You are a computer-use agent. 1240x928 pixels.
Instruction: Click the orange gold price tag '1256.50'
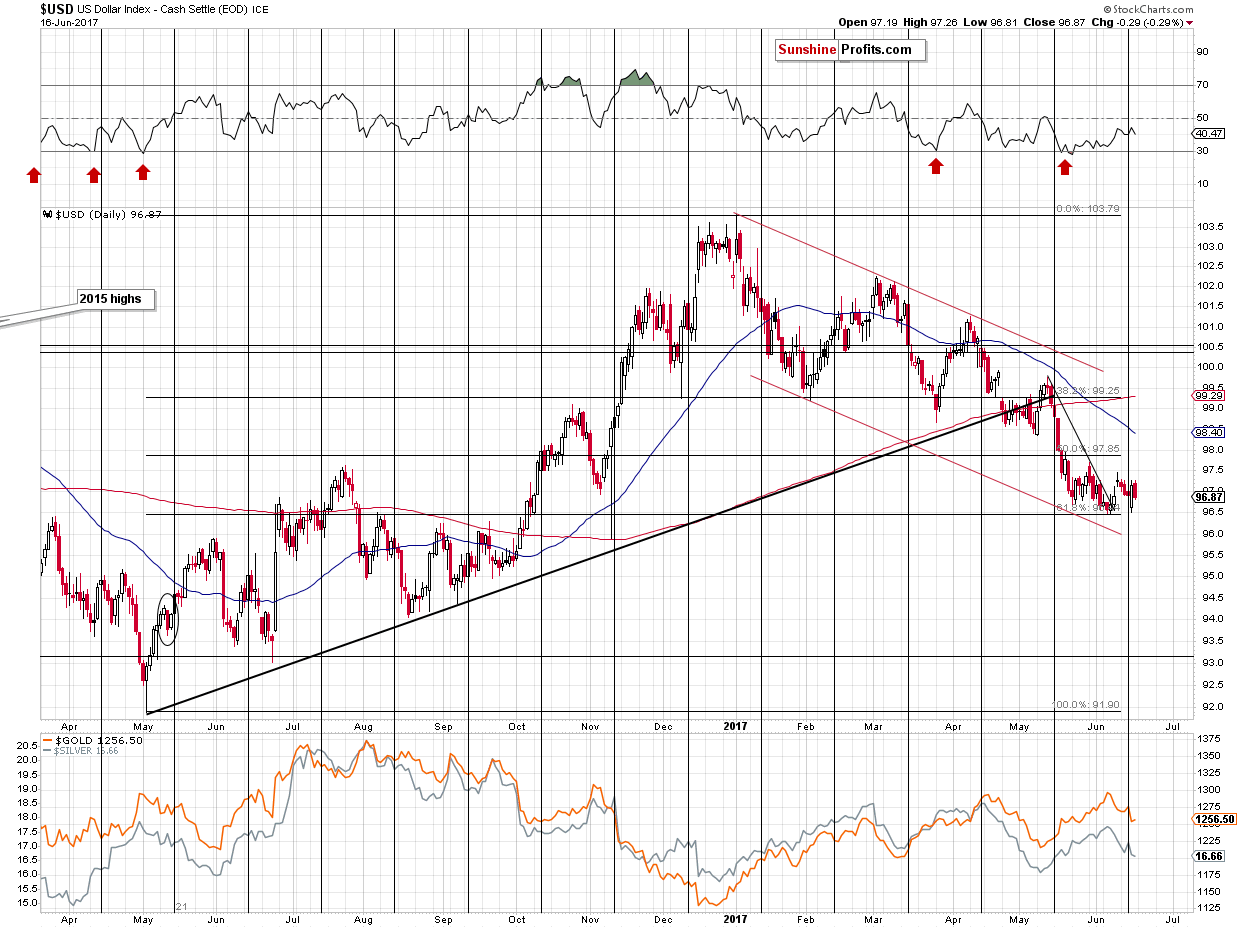tap(1212, 819)
